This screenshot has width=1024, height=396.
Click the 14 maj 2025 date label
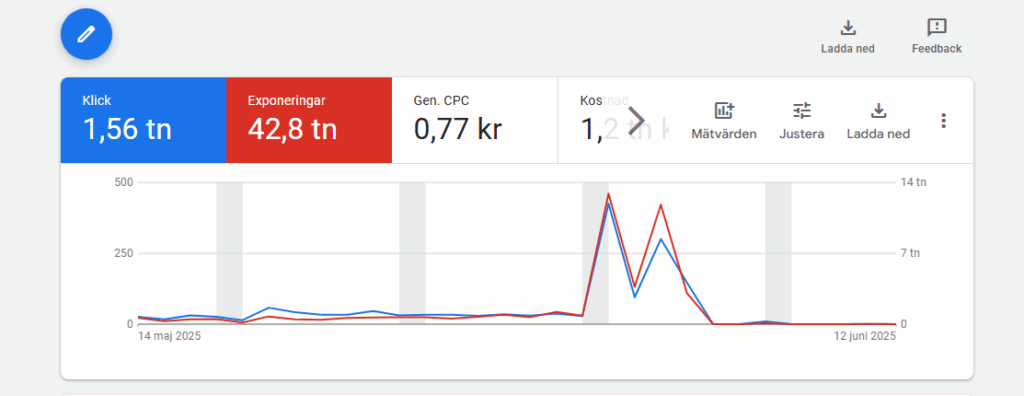(x=169, y=337)
